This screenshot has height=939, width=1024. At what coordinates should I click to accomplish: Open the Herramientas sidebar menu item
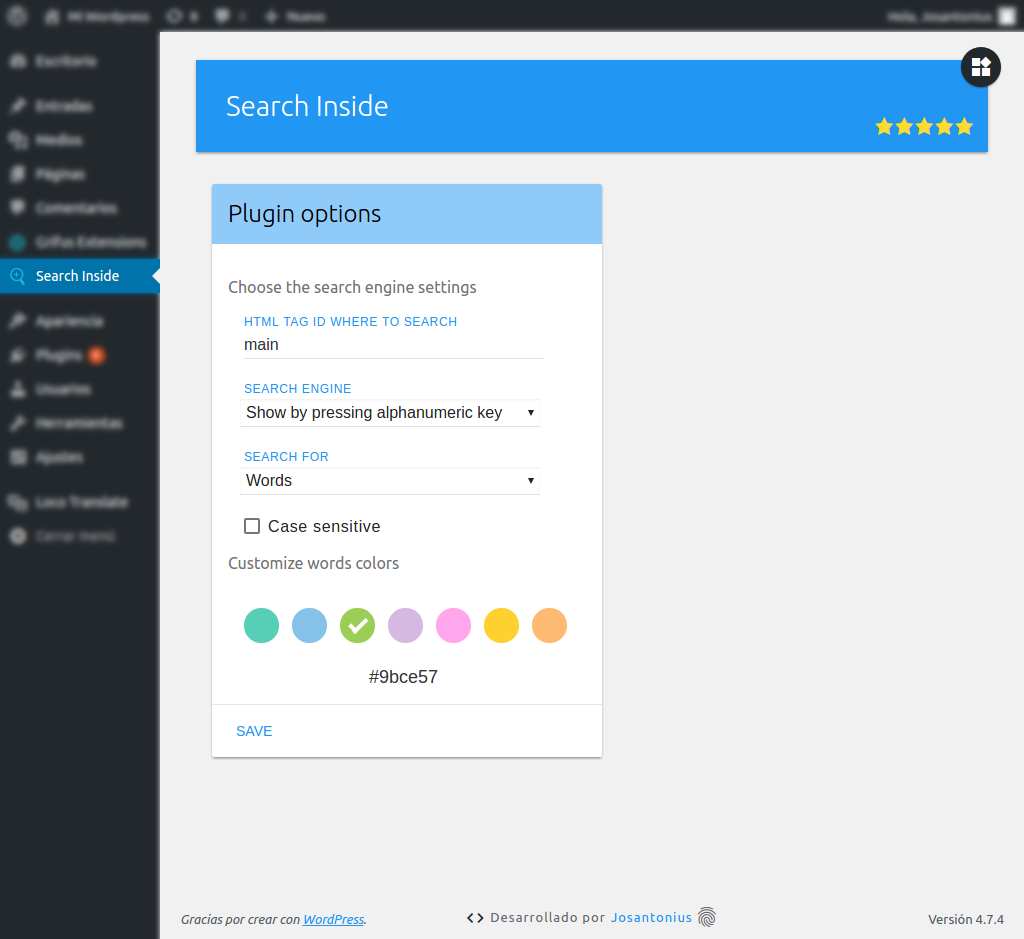click(x=80, y=423)
